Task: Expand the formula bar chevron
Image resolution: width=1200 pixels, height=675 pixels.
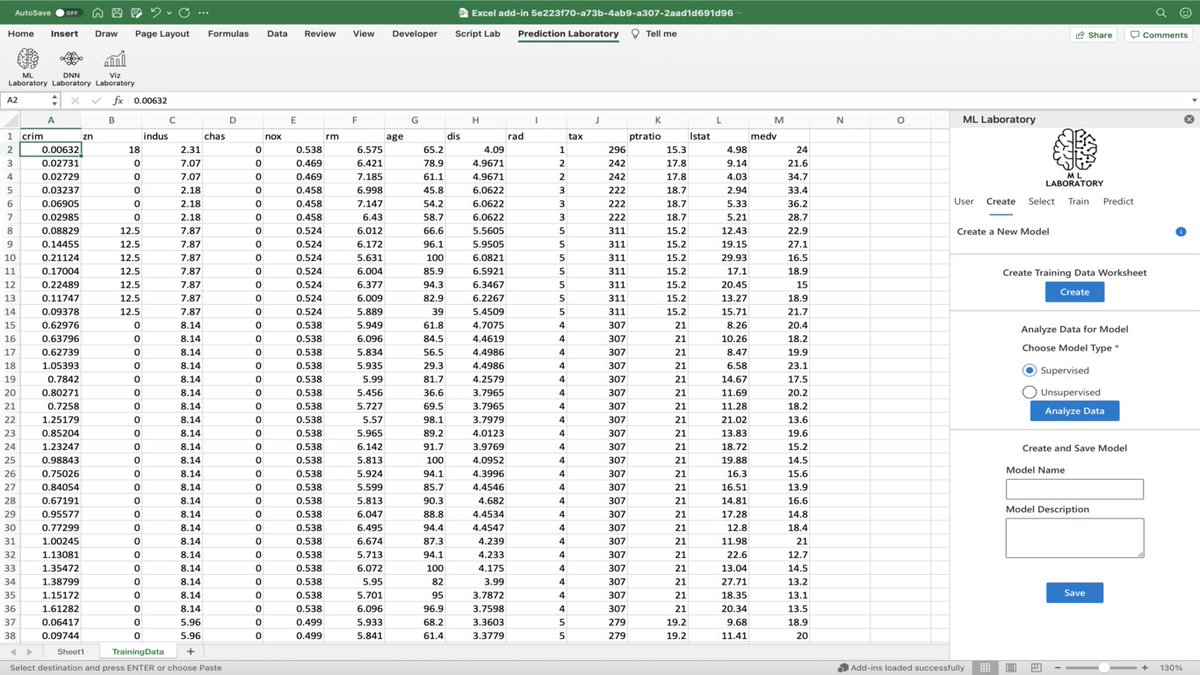Action: [1194, 101]
